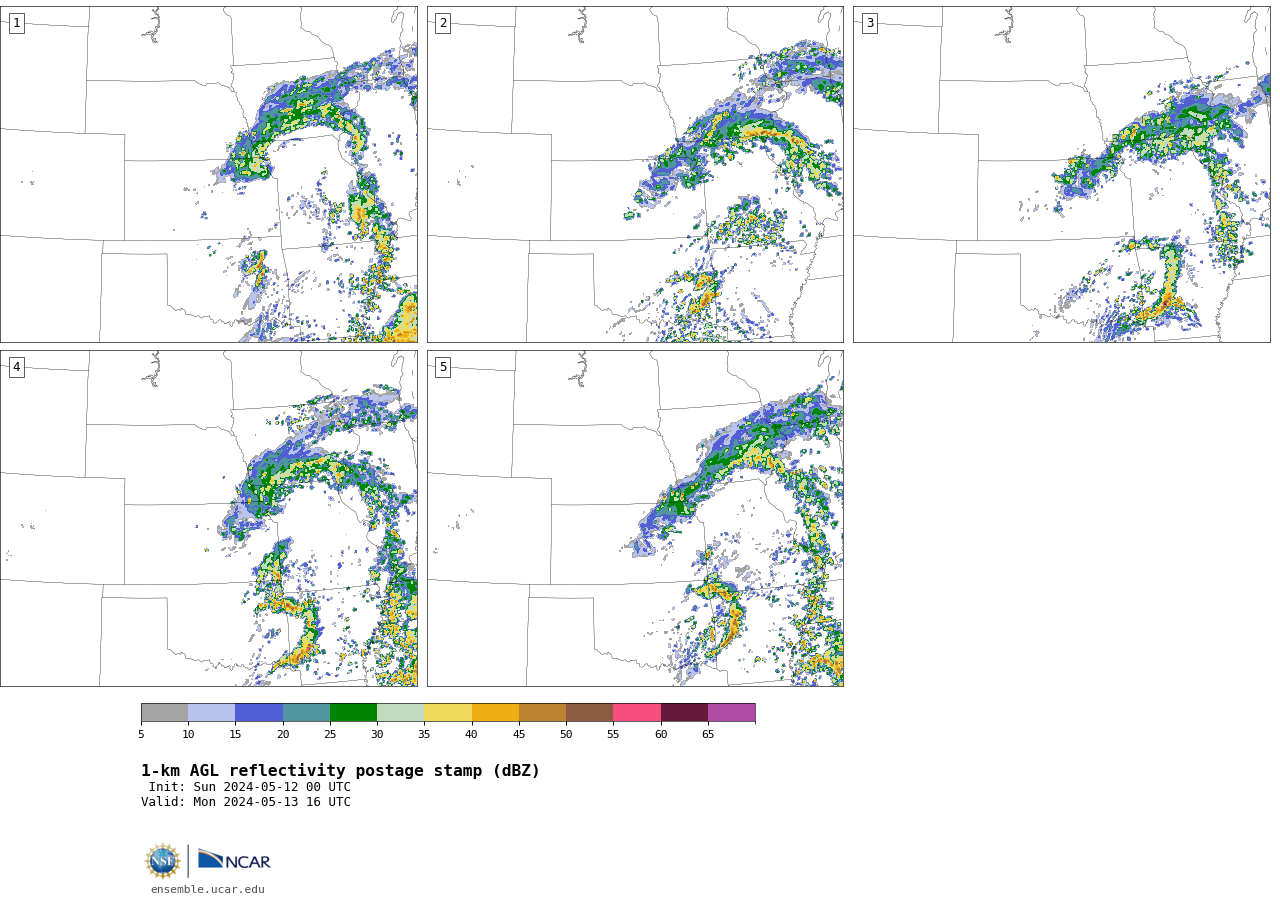The image size is (1280, 901).
Task: Open ensemble member 5 reflectivity map
Action: pos(635,518)
